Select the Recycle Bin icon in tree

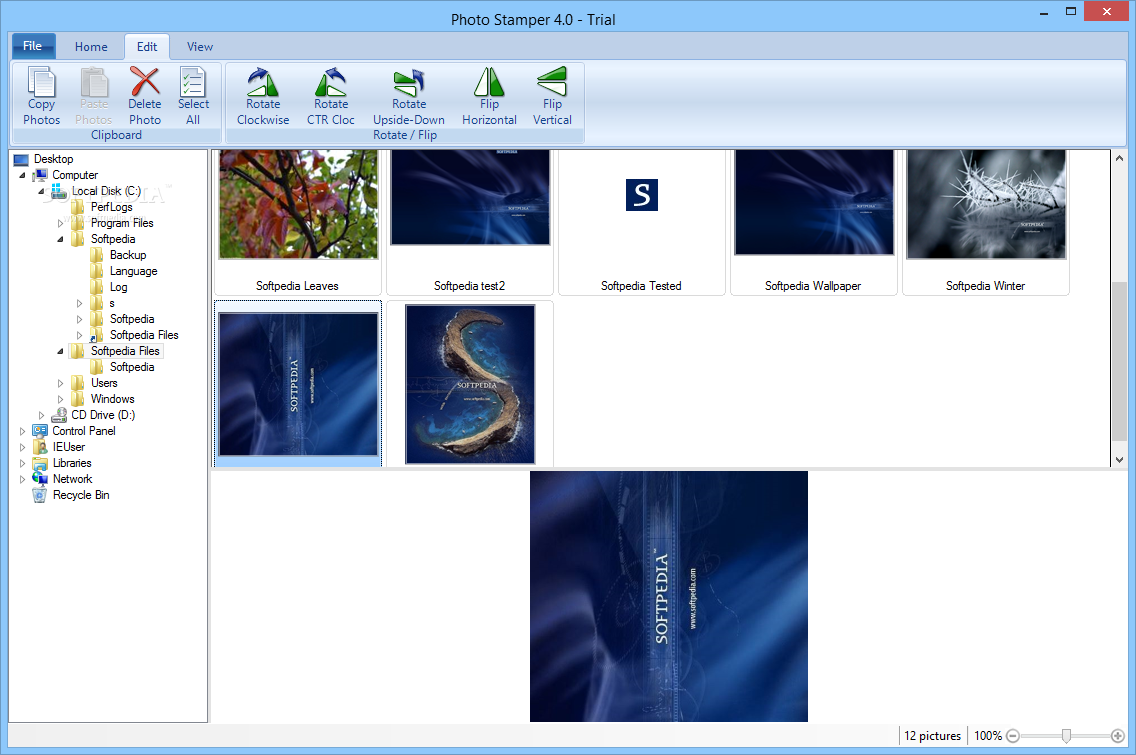(40, 495)
